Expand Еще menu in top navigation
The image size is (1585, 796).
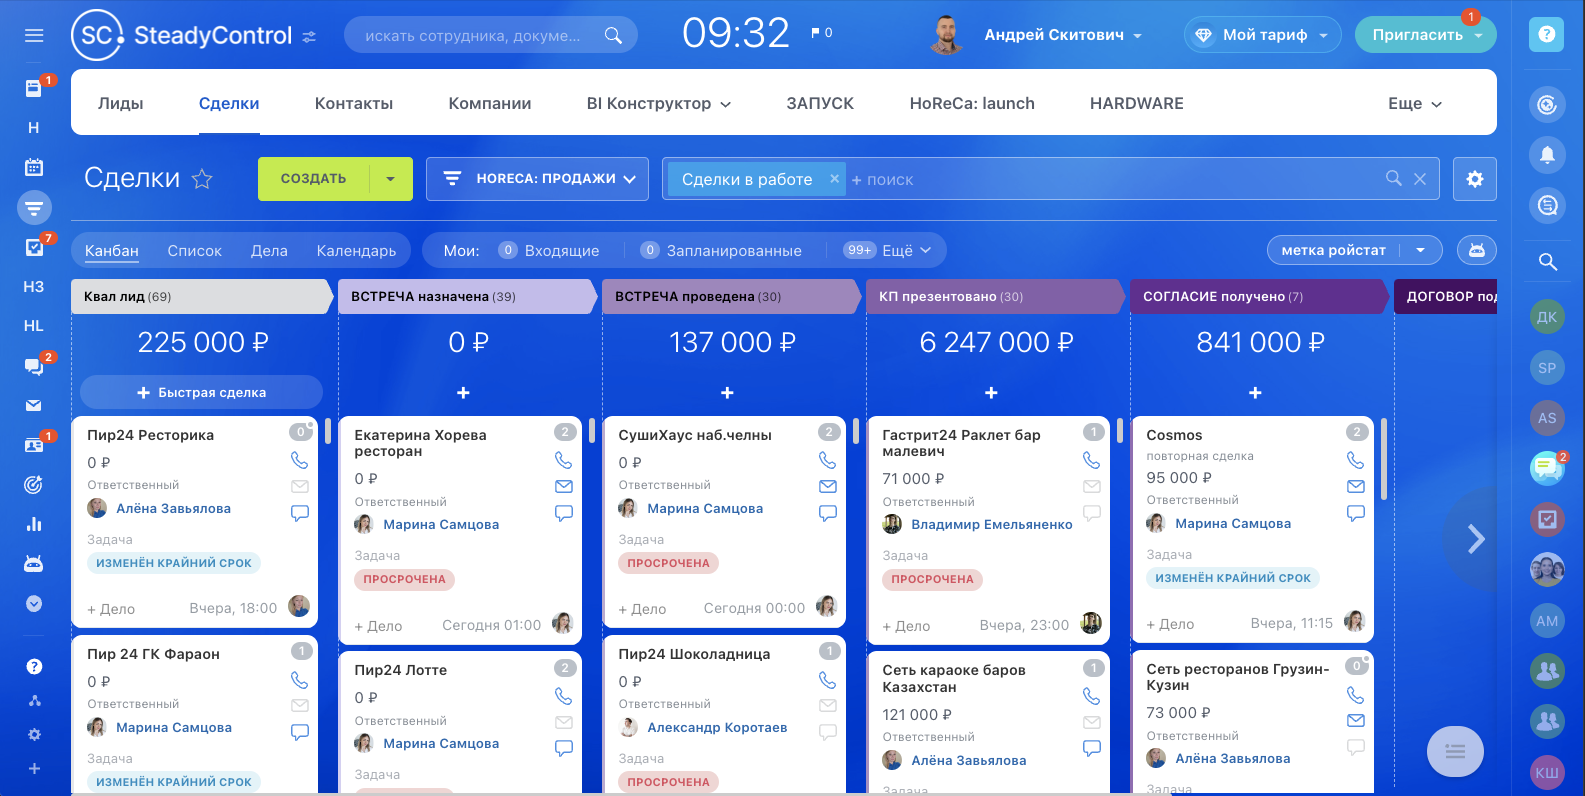tap(1415, 103)
